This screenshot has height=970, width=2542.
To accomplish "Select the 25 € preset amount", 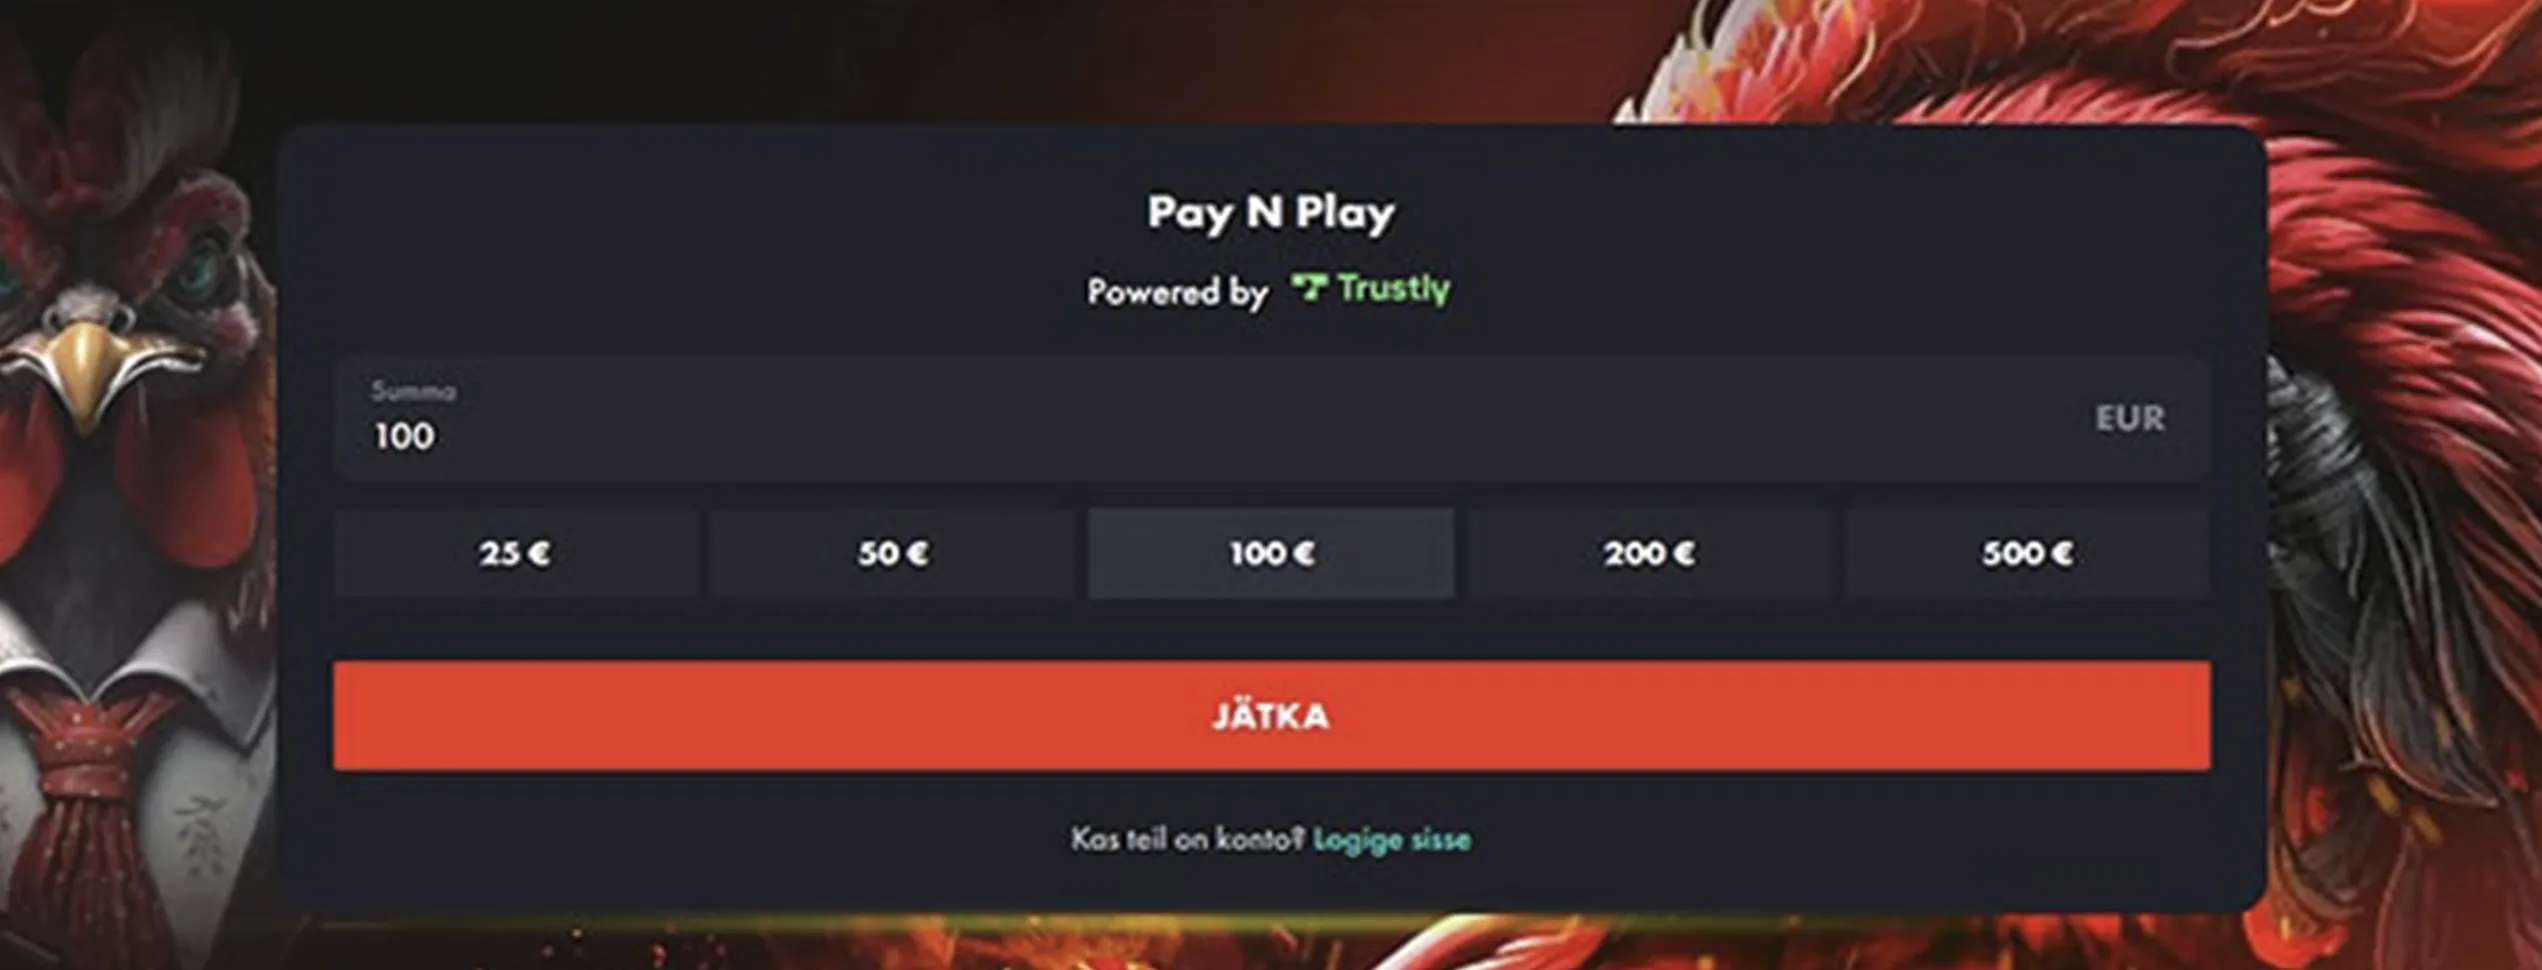I will click(515, 553).
